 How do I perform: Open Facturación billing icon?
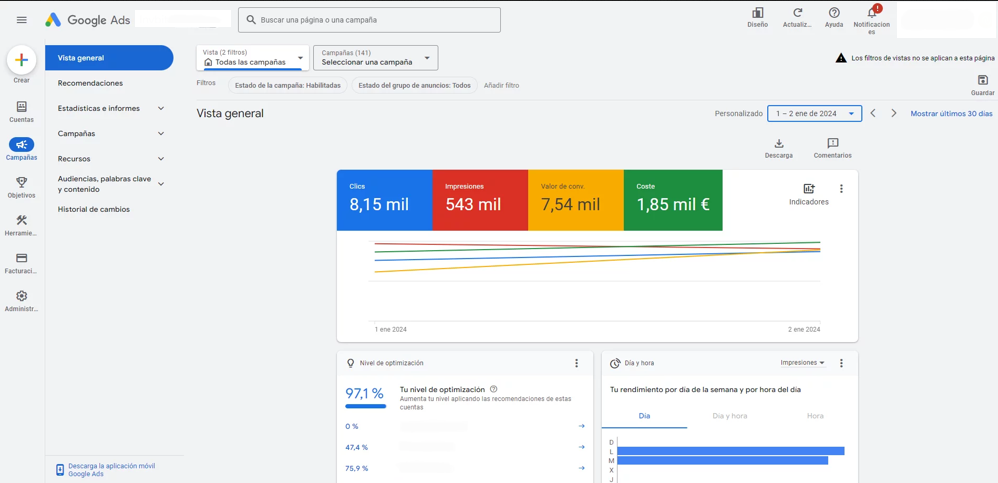[21, 259]
